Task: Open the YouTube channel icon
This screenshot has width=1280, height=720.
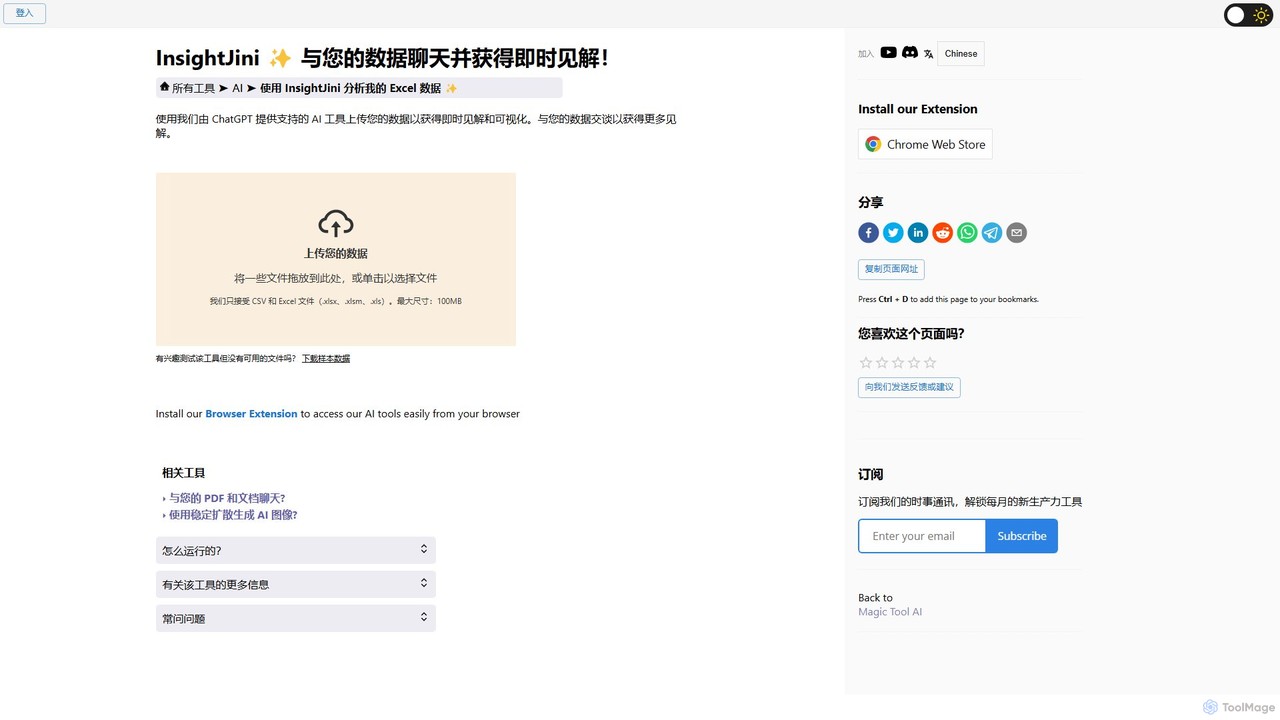Action: 888,52
